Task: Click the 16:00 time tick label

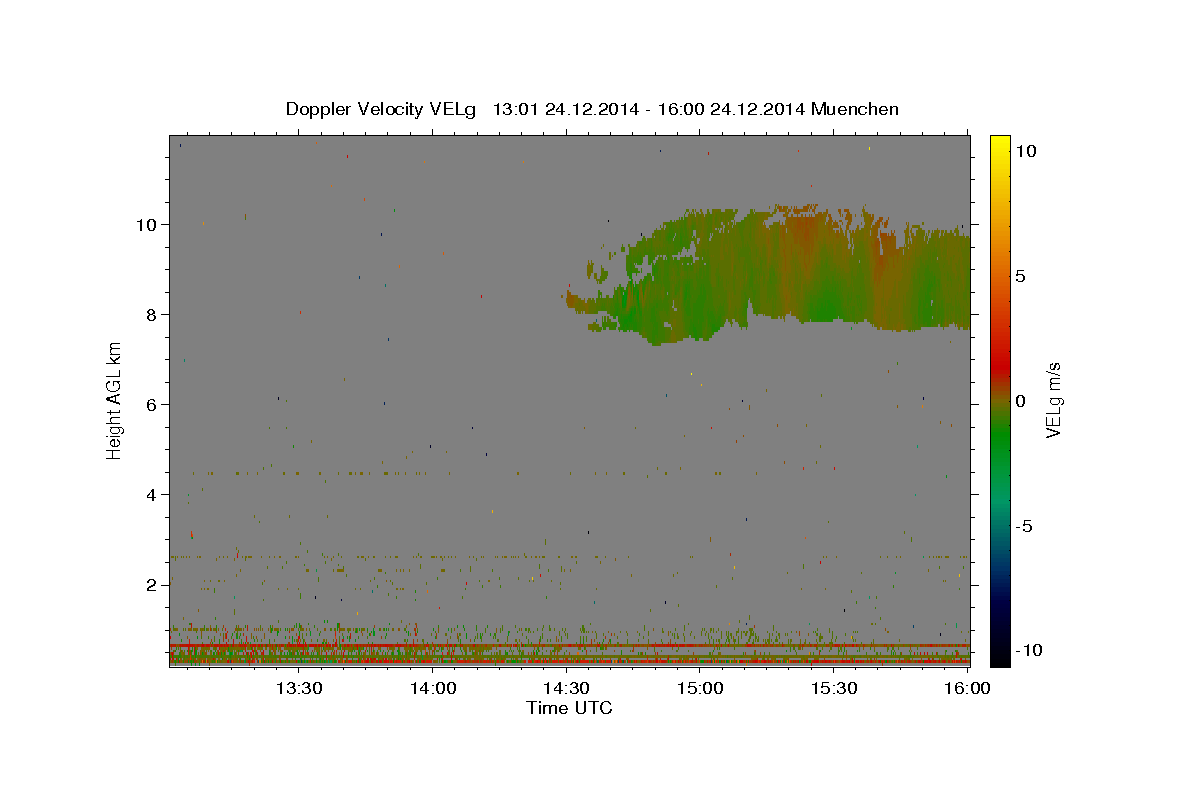Action: click(967, 688)
